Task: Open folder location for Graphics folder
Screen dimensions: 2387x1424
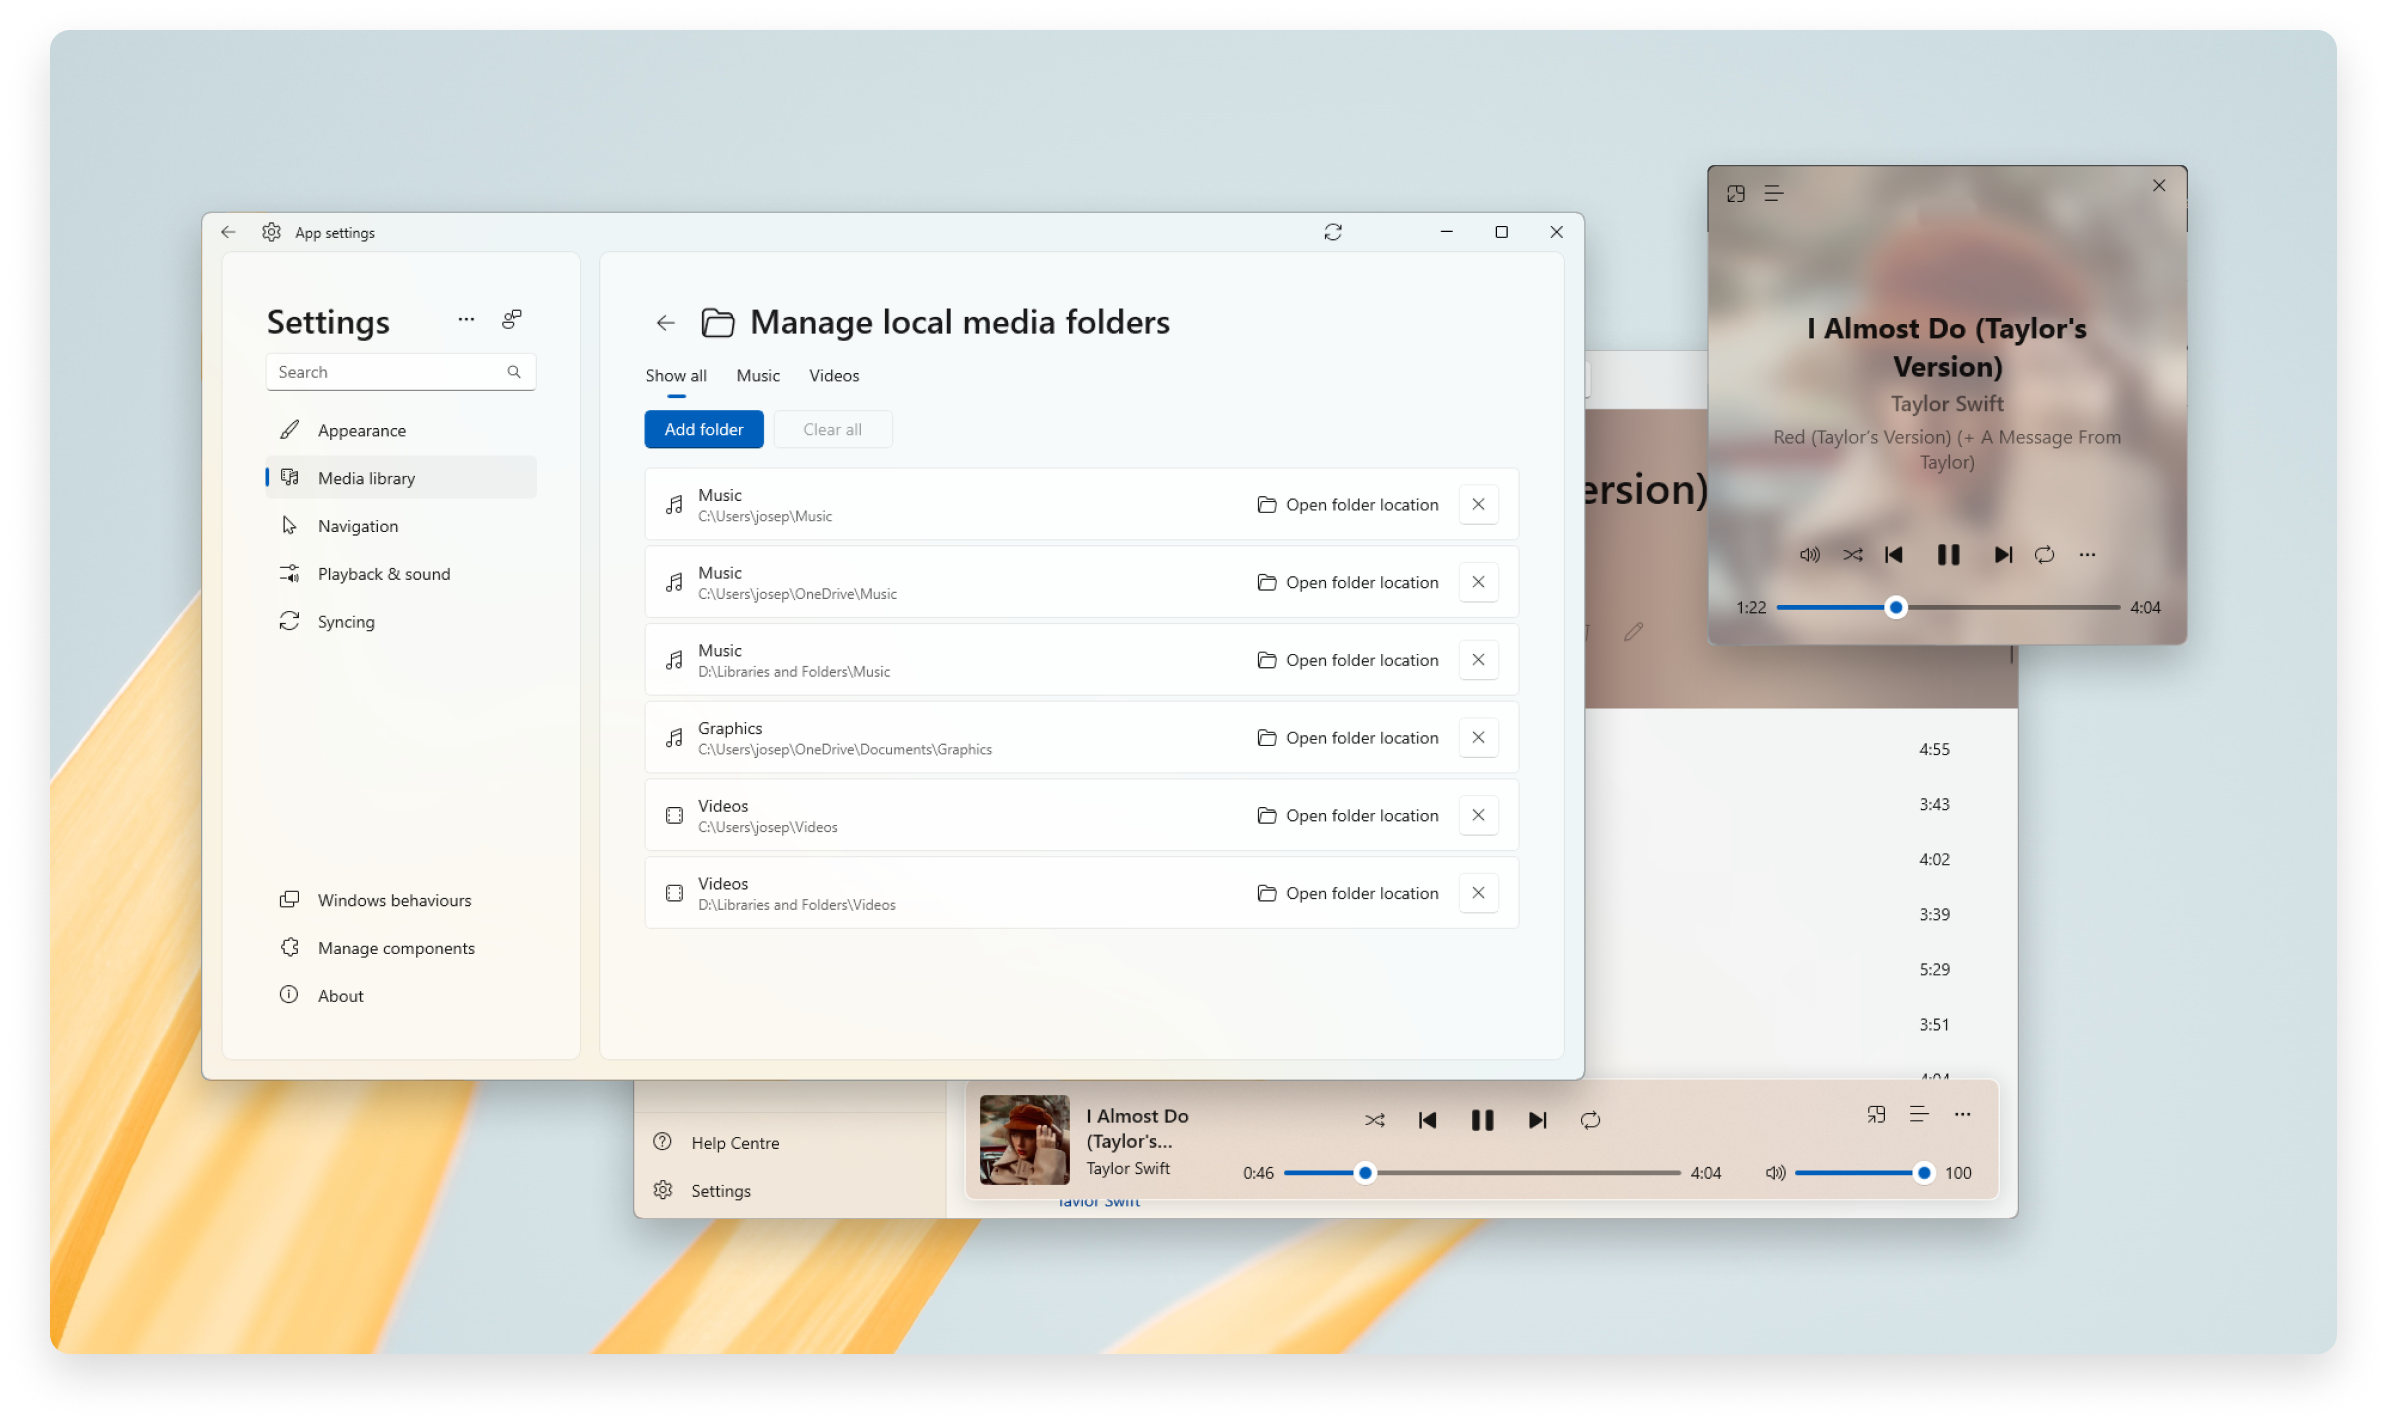Action: point(1347,738)
